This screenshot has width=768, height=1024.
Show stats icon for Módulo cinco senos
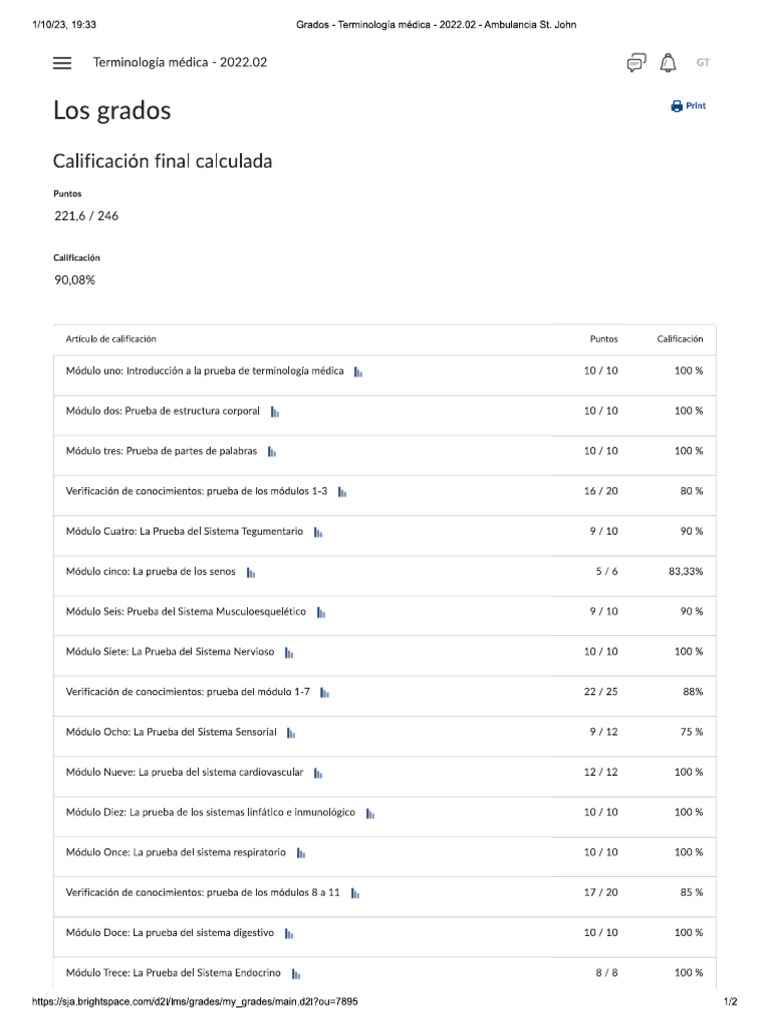tap(251, 573)
